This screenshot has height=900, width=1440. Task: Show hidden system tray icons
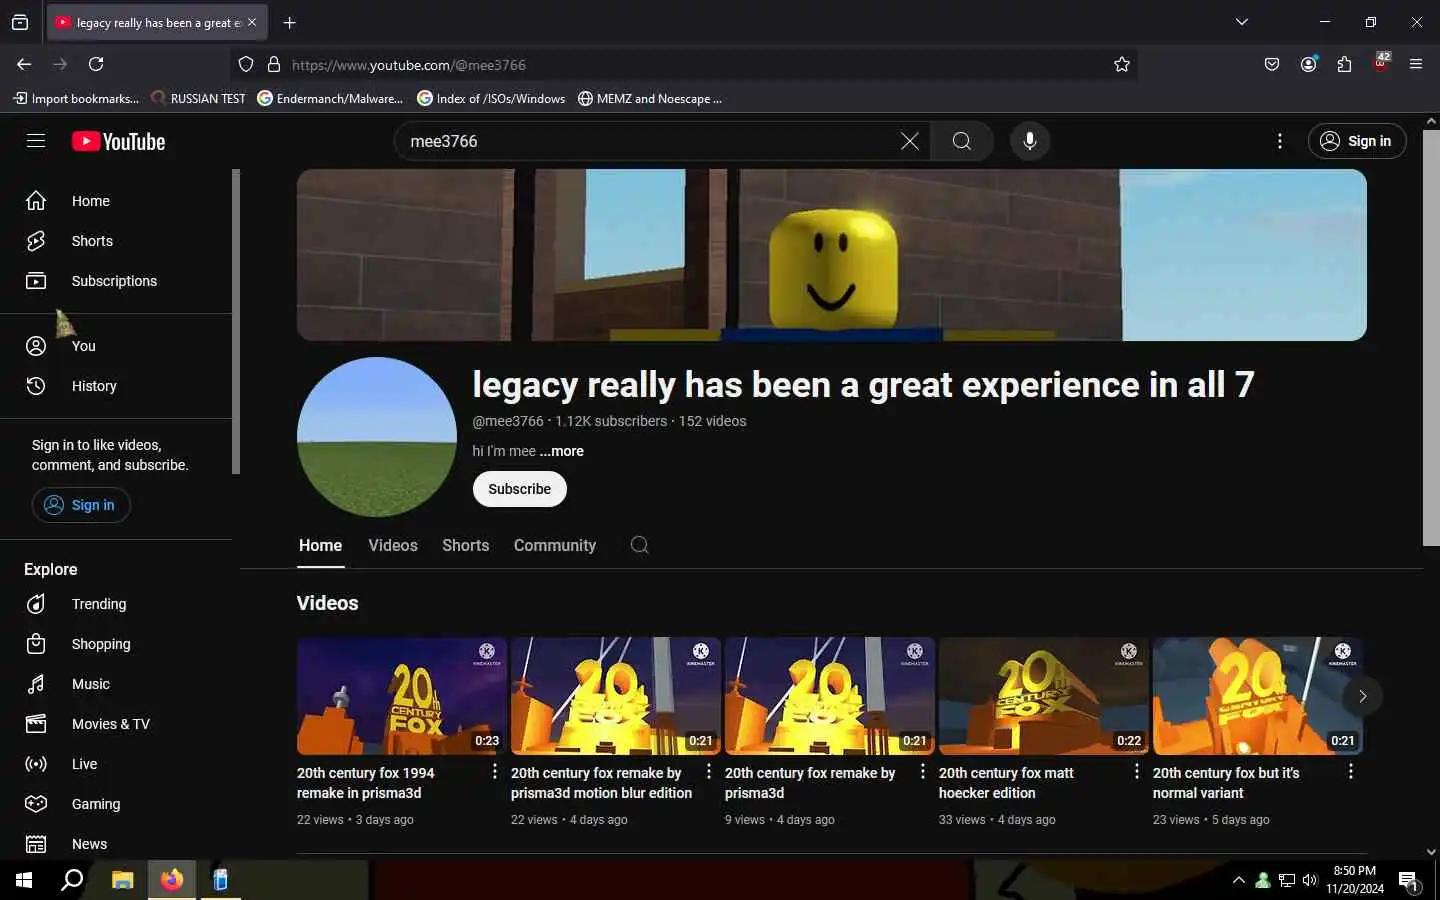[1239, 880]
